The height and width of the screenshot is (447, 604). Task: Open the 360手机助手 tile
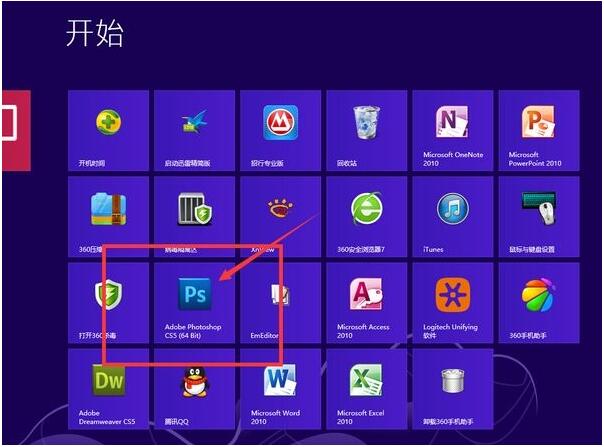539,303
